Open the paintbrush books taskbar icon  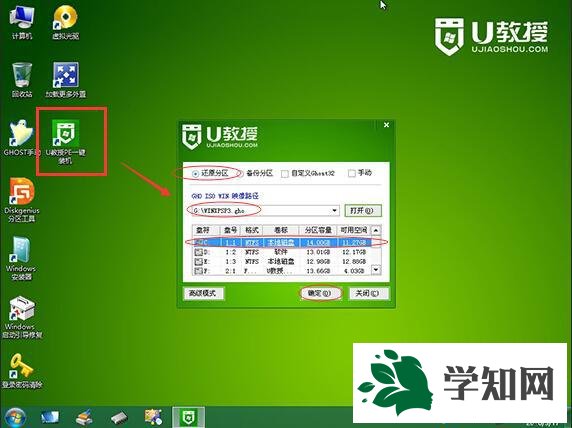pyautogui.click(x=84, y=417)
